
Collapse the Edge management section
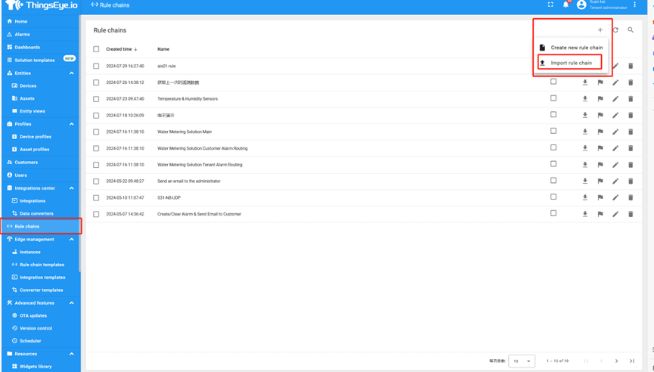point(71,239)
